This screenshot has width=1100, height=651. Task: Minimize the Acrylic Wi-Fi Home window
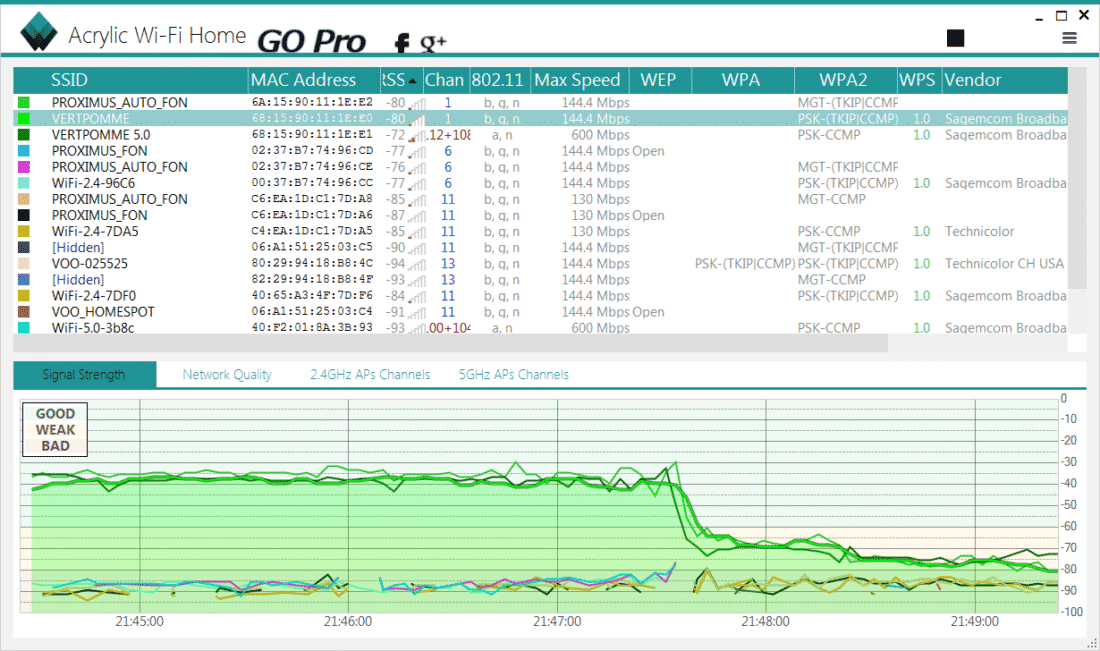click(1039, 17)
